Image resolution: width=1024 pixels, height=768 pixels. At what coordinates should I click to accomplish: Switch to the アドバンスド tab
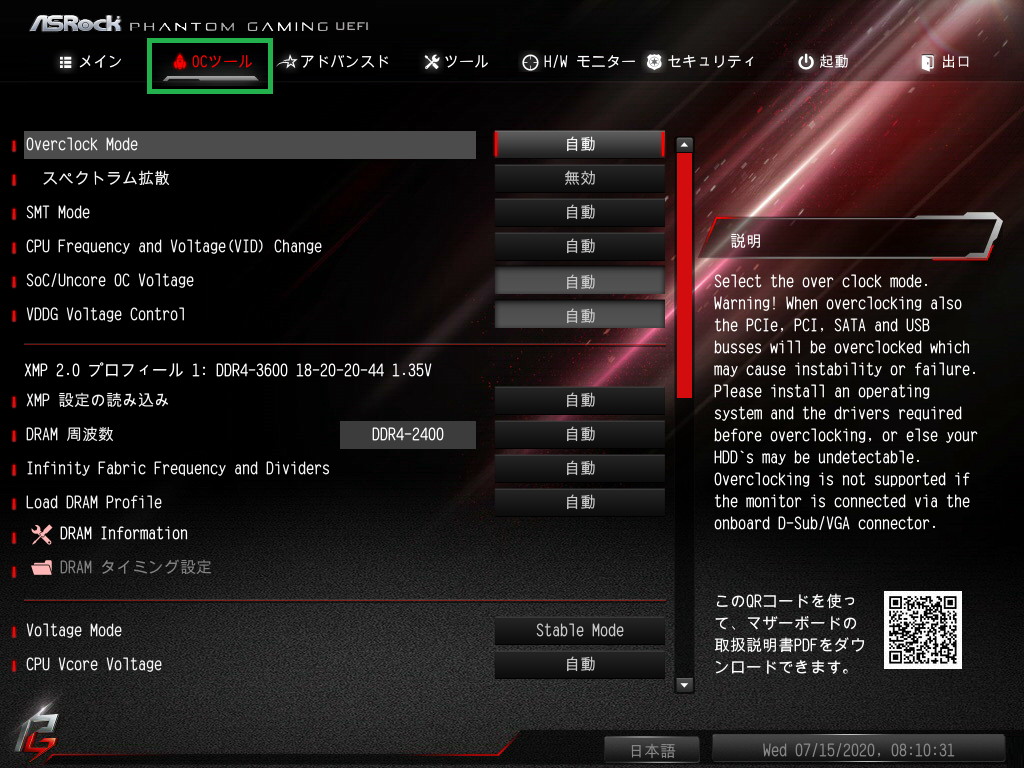click(x=334, y=62)
